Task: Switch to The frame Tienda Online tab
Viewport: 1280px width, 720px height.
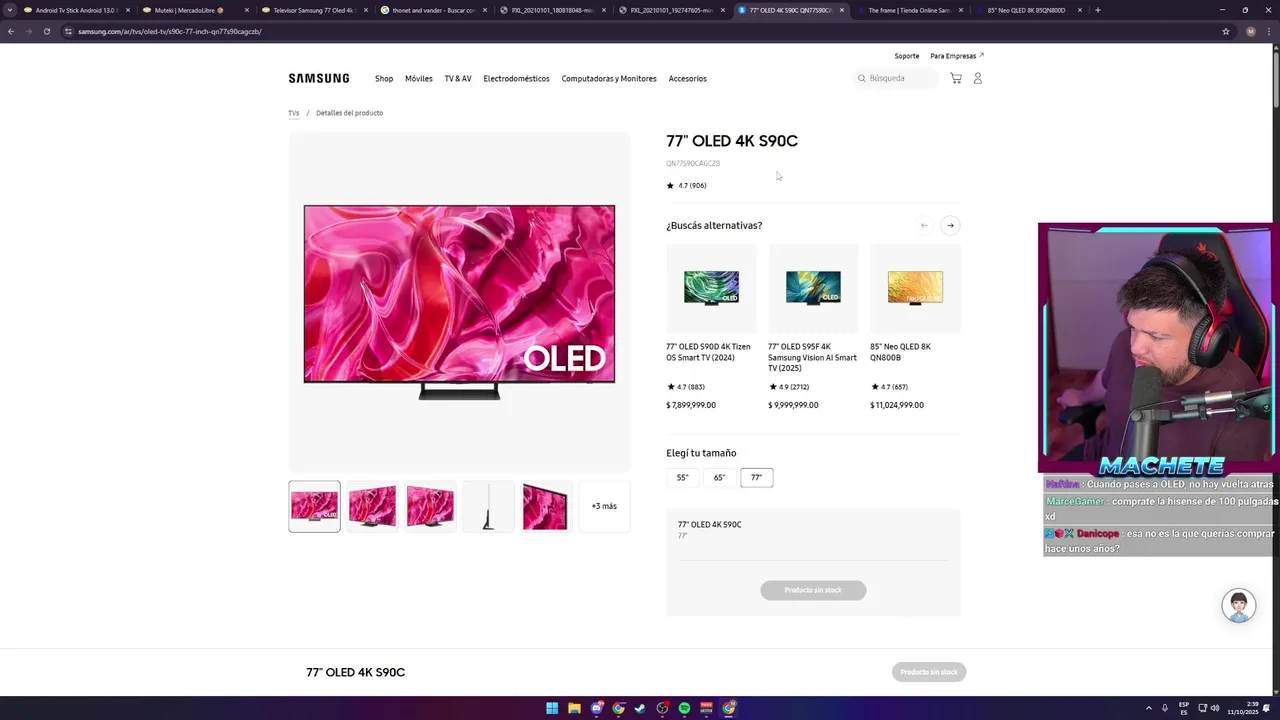Action: pyautogui.click(x=908, y=10)
